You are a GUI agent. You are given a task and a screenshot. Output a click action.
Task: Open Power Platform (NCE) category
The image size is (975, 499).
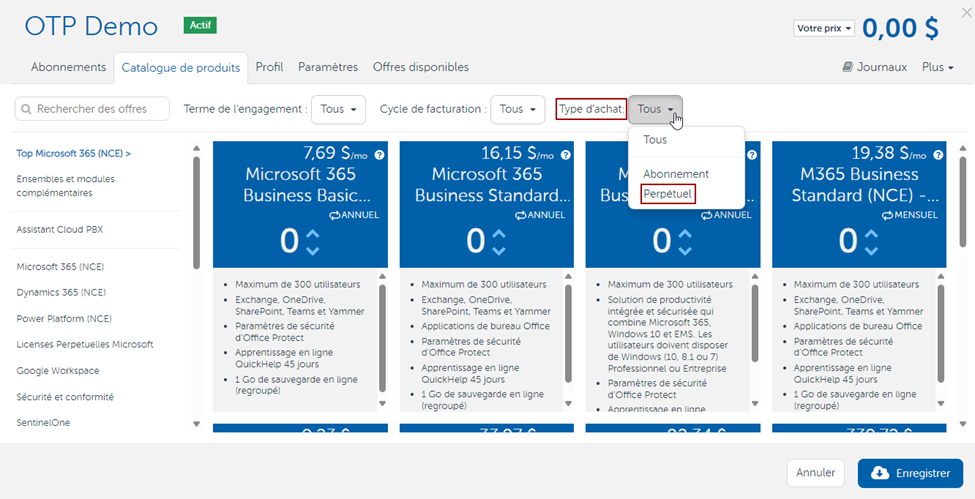click(x=64, y=319)
